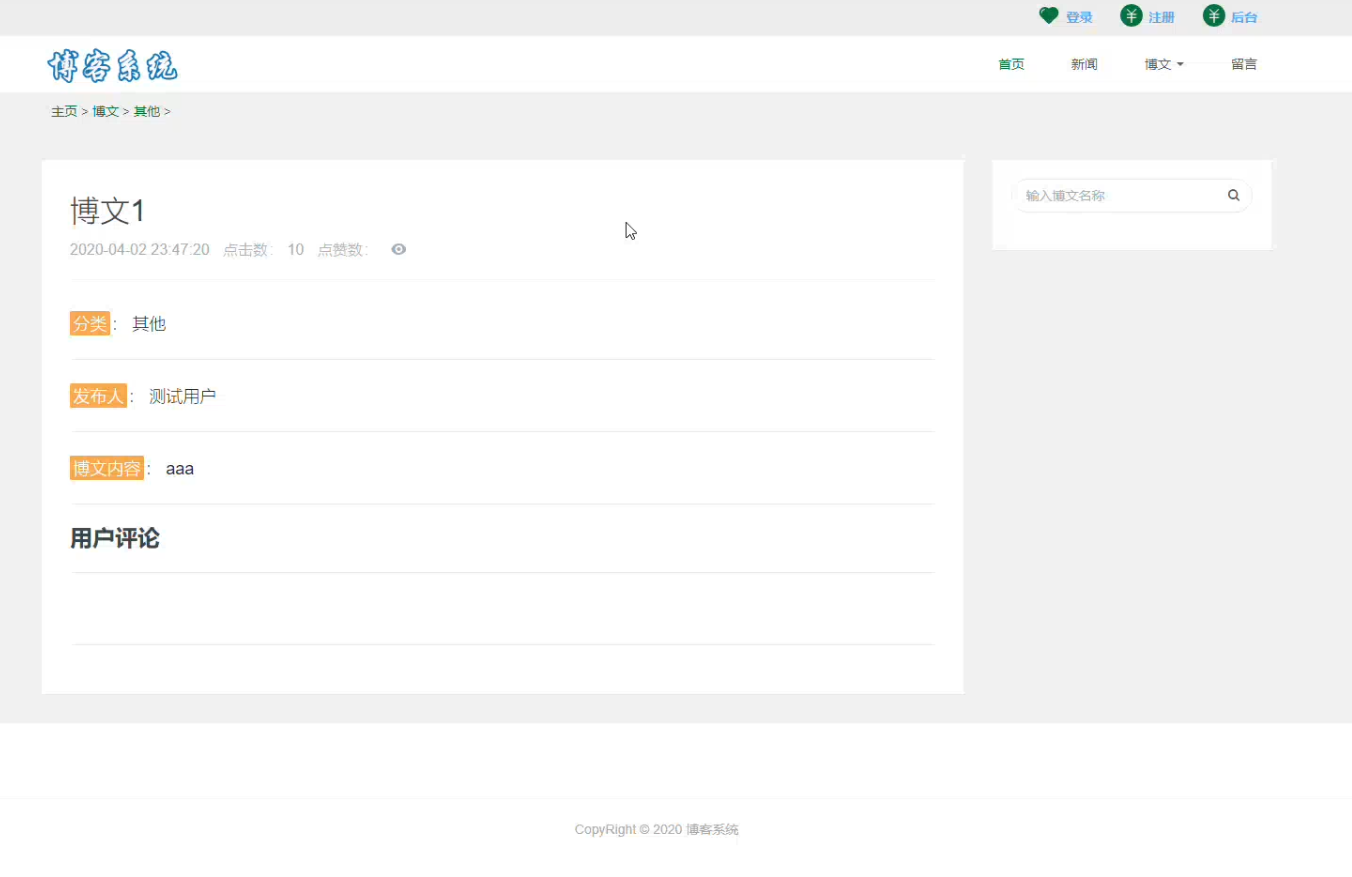Click the orange 博文内容 label
Viewport: 1352px width, 877px height.
point(107,468)
